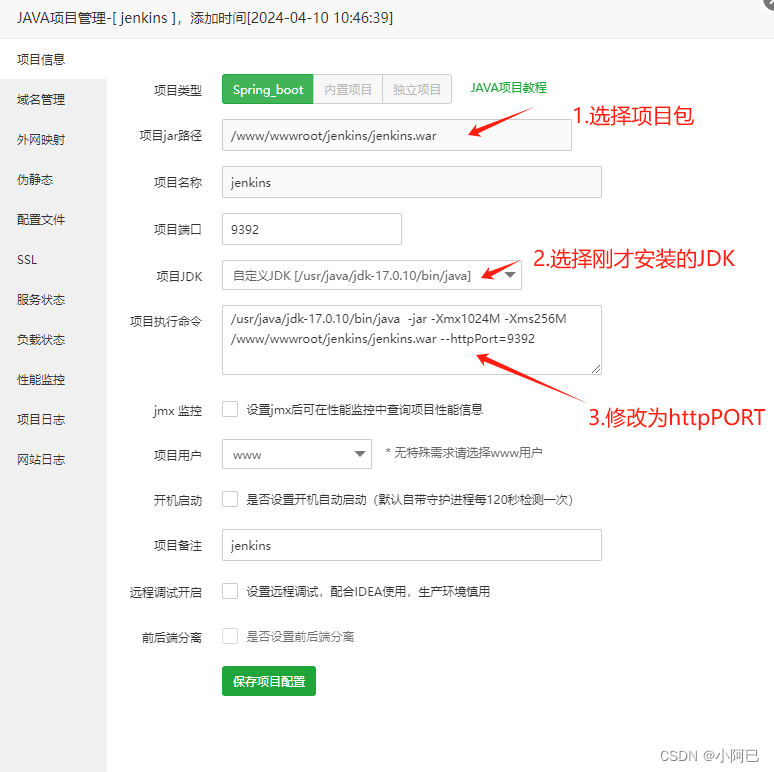
Task: View 项目日志 sidebar tab
Action: coord(53,419)
